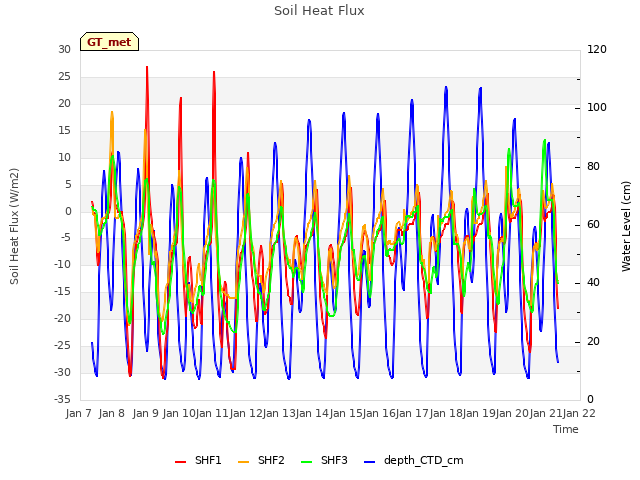Screen dimensions: 640x480
Task: Click the green SHF3 legend color marker
Action: tap(307, 462)
